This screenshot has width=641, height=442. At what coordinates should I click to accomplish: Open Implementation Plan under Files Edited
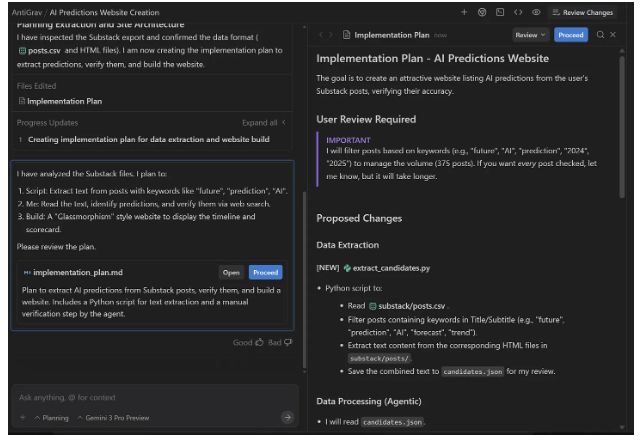coord(63,101)
